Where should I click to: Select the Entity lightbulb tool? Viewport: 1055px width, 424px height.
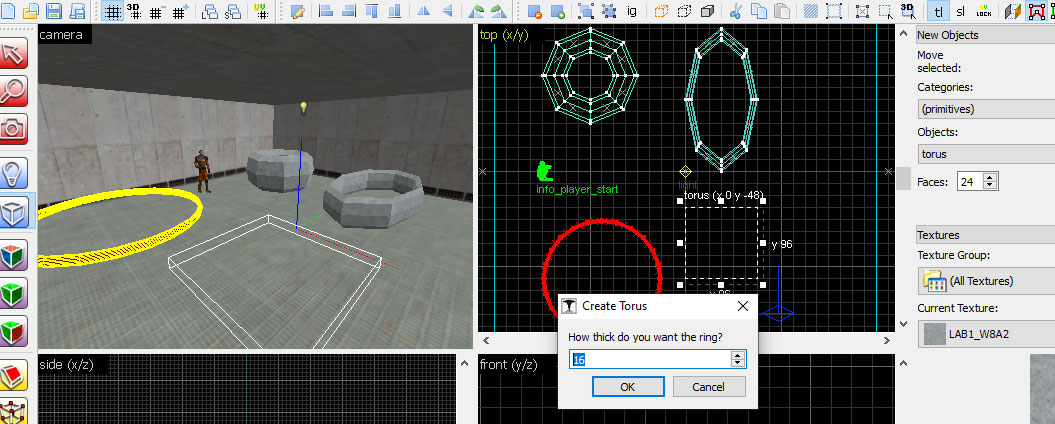[x=14, y=171]
